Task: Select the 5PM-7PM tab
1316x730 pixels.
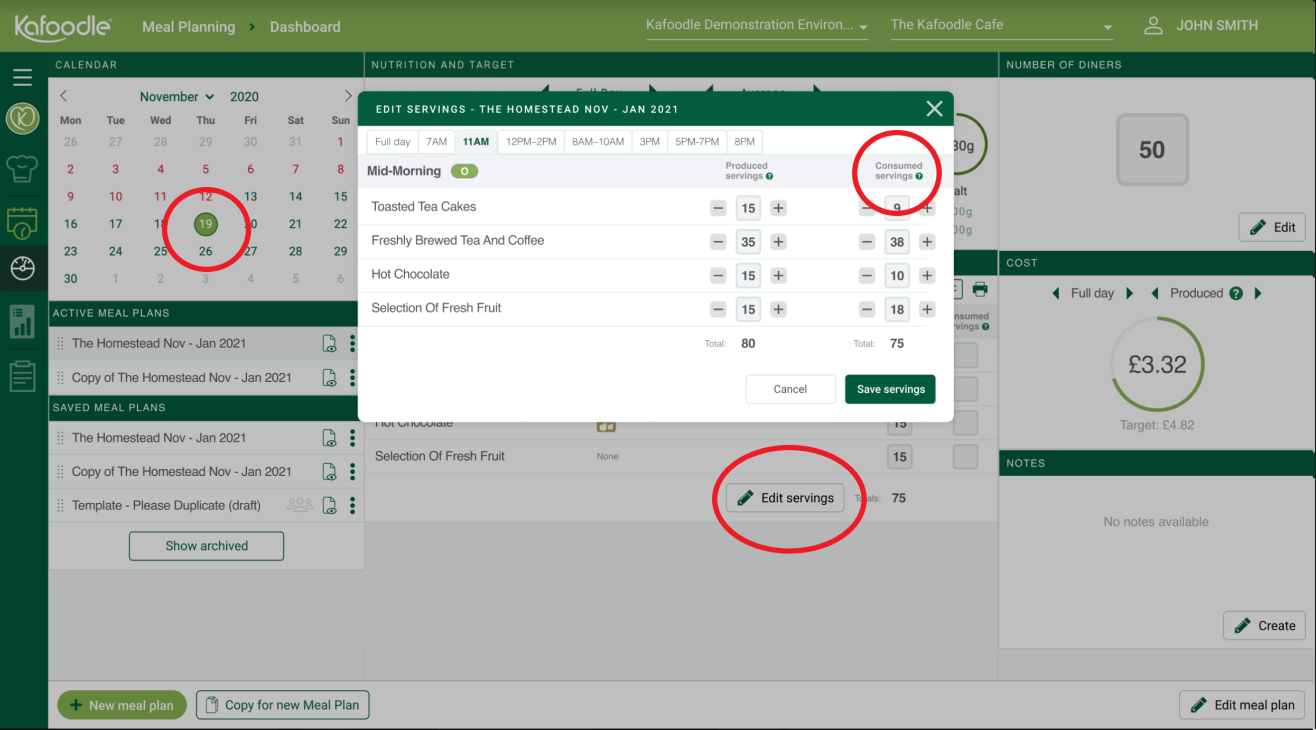Action: (698, 142)
